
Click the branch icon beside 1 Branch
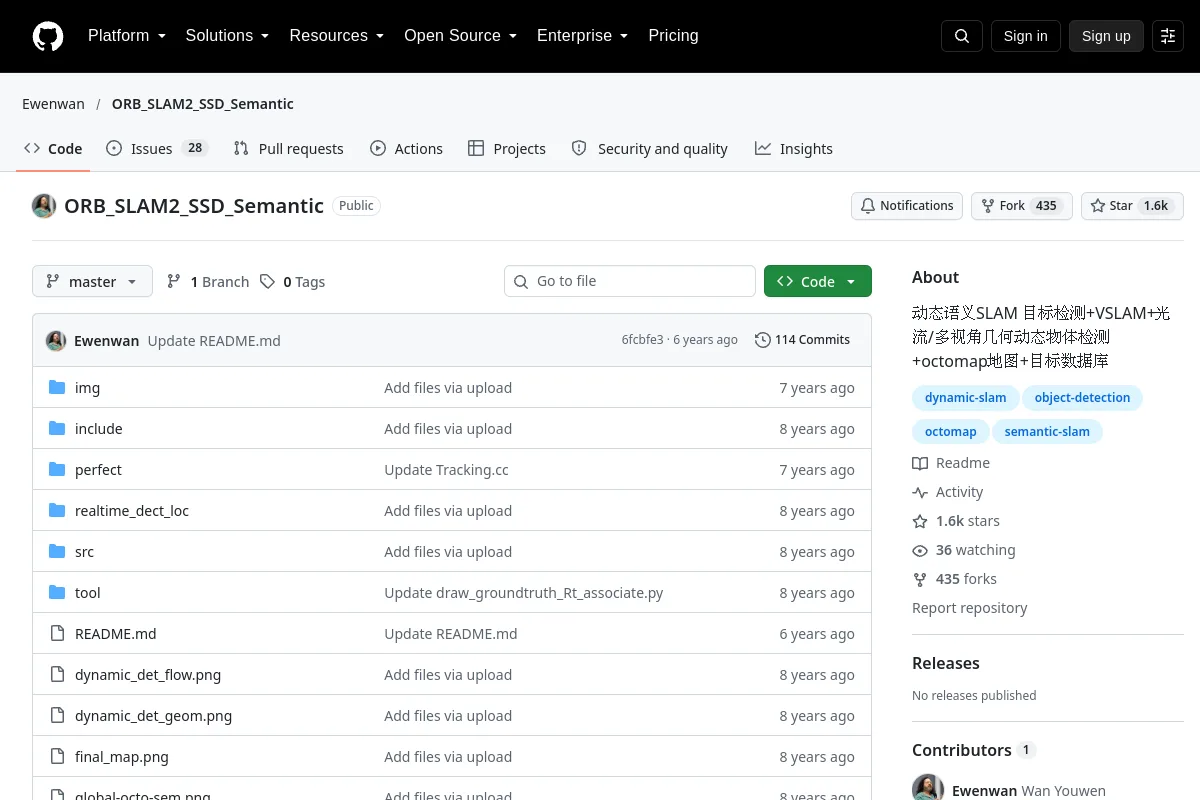[174, 282]
